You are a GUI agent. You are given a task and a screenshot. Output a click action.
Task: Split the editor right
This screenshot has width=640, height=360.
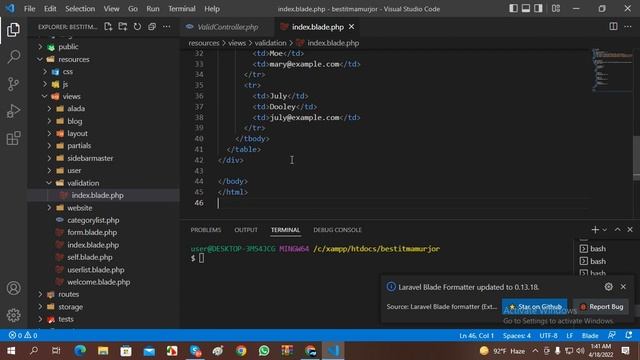613,27
